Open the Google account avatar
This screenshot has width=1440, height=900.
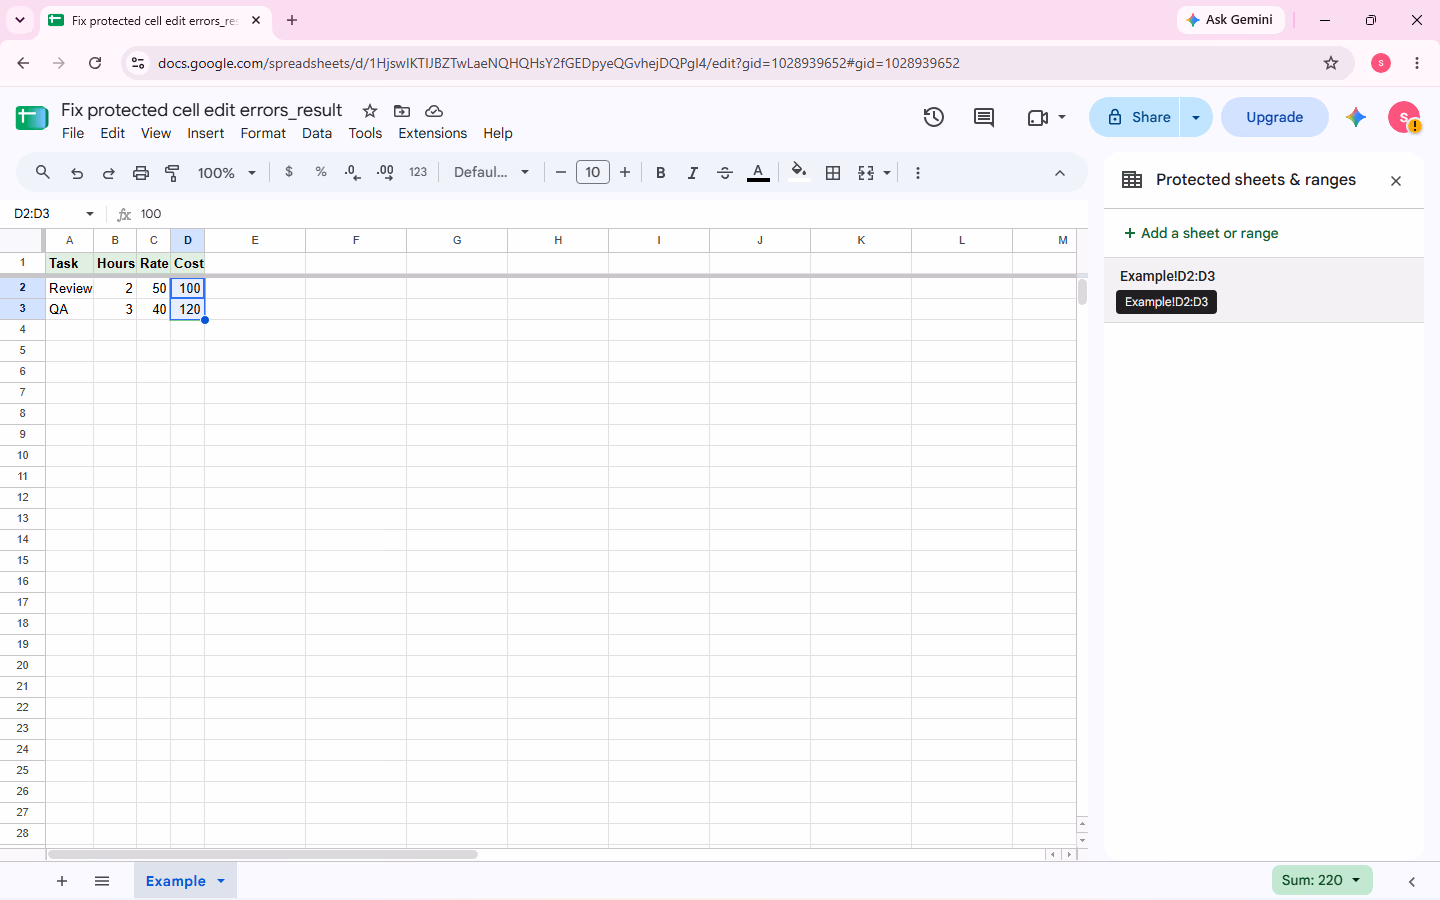click(x=1404, y=117)
